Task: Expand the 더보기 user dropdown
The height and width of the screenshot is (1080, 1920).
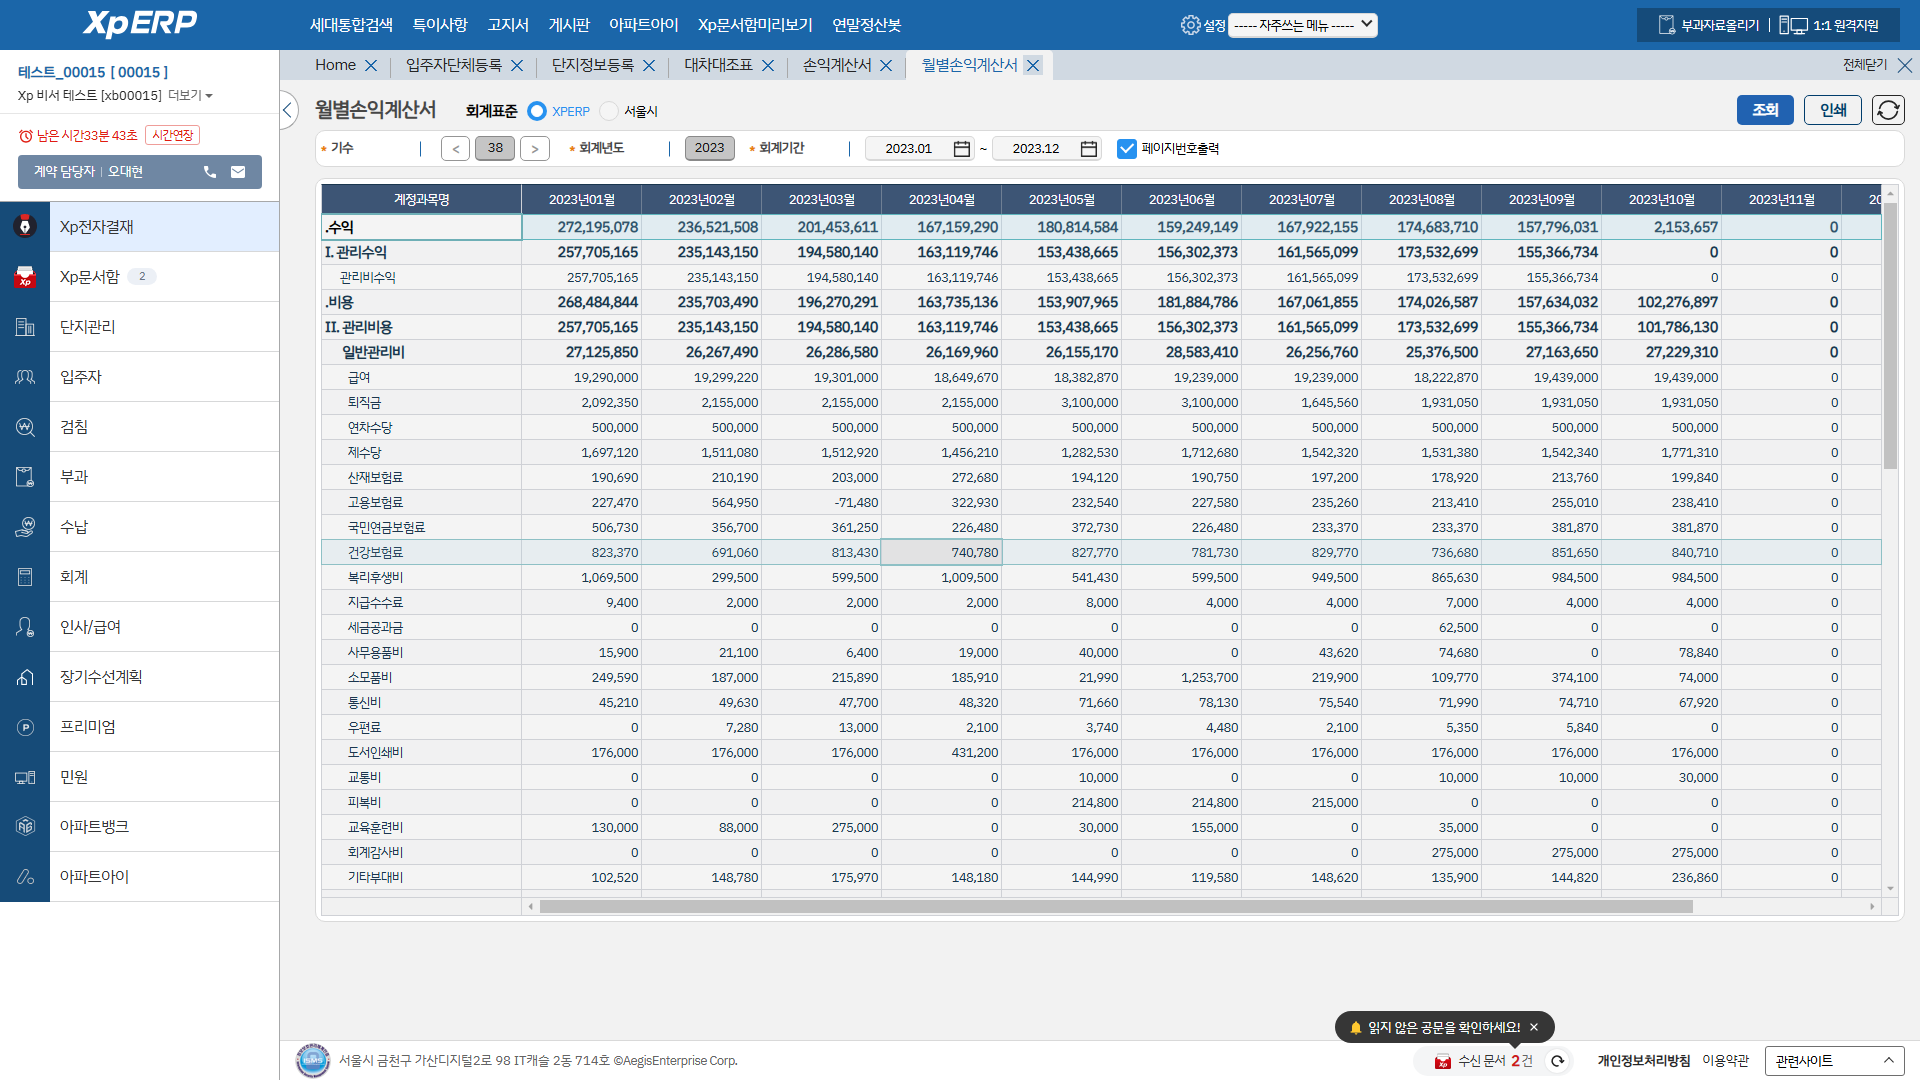Action: tap(191, 96)
